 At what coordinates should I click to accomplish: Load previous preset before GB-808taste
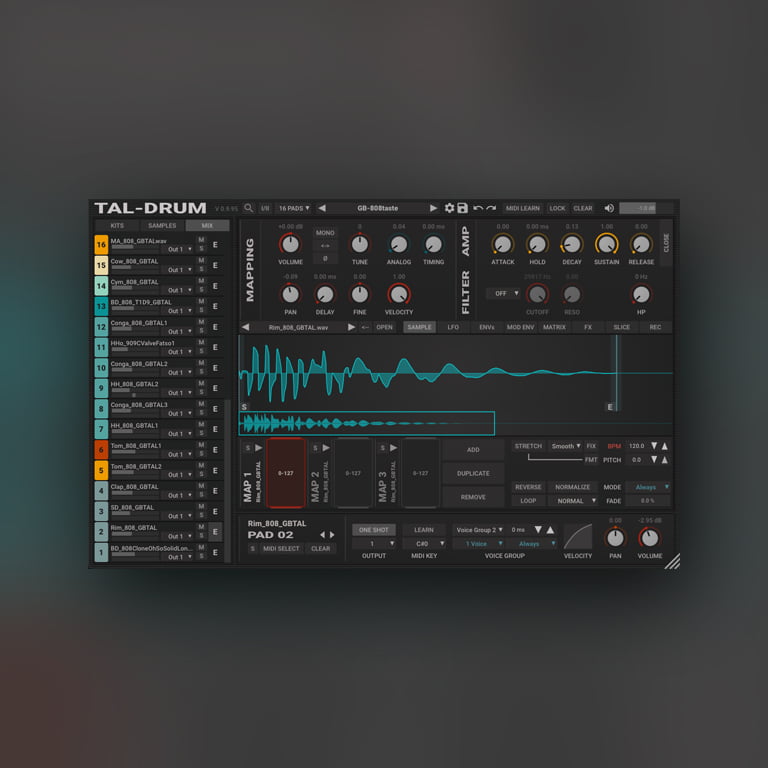[x=322, y=208]
